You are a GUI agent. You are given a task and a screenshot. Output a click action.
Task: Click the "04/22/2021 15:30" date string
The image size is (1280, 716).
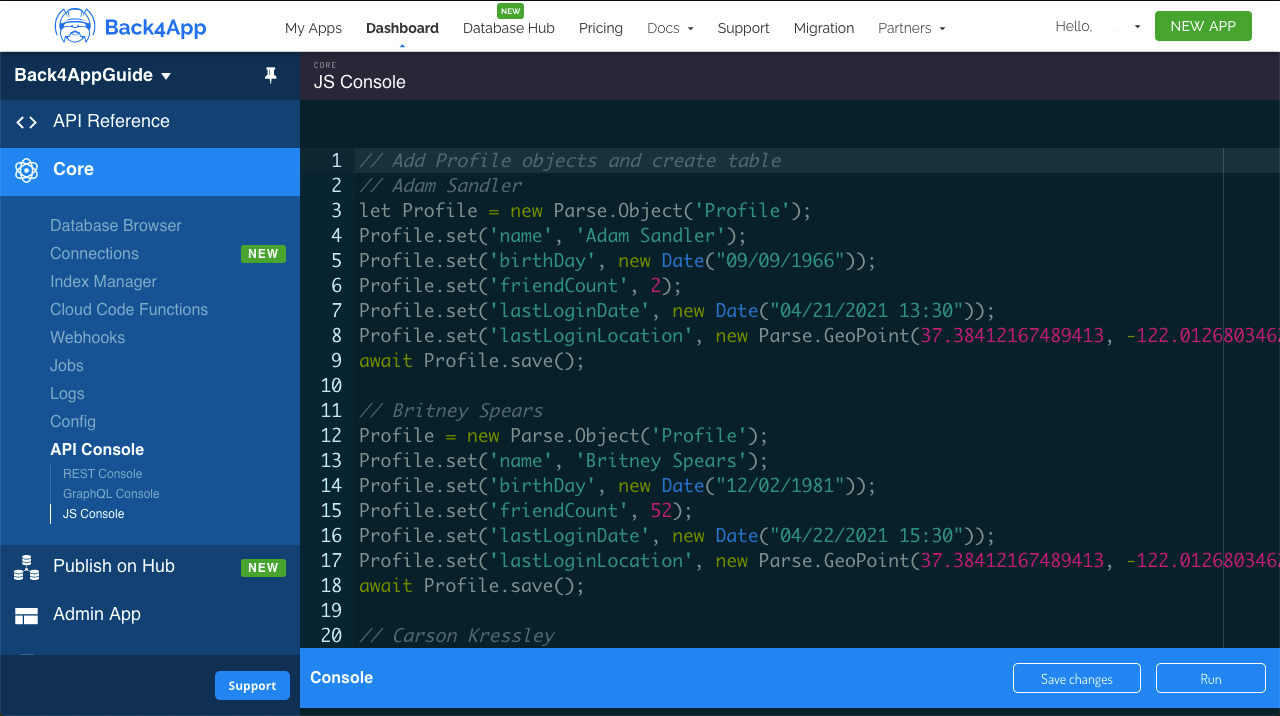[x=866, y=536]
